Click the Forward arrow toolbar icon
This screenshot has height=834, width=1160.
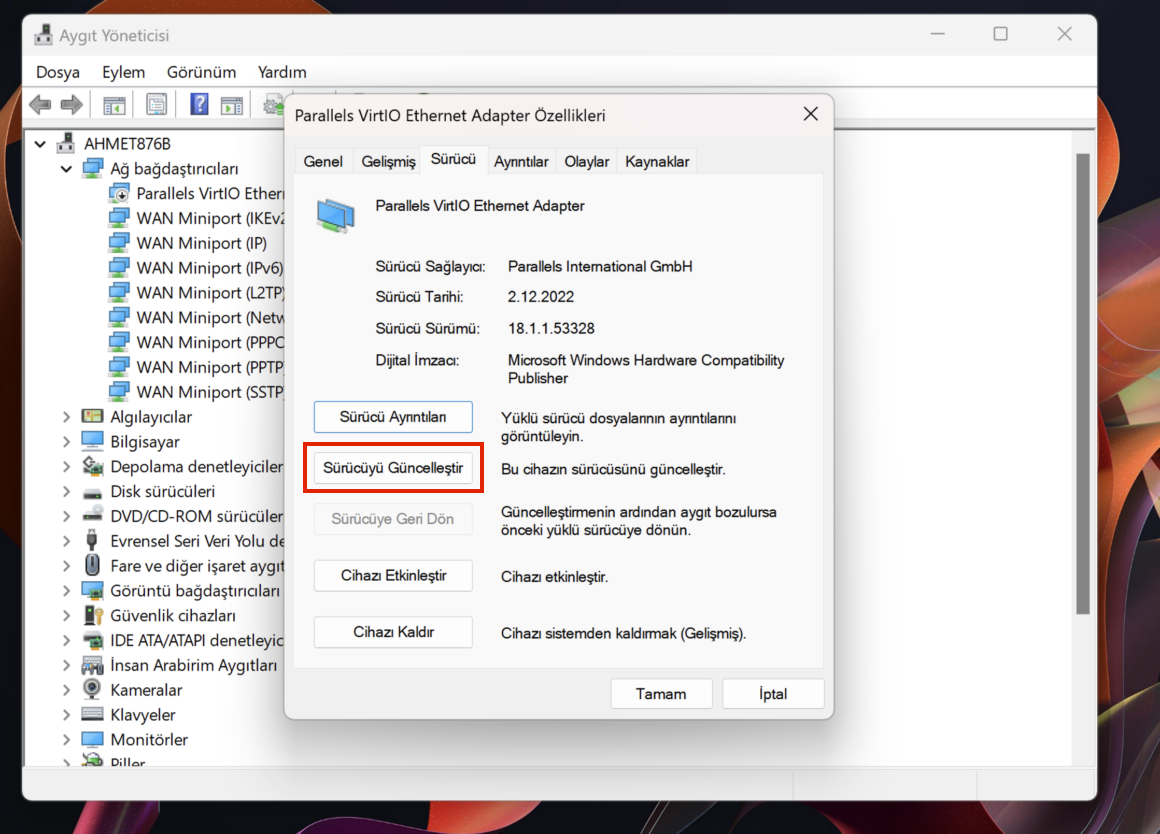(x=72, y=104)
